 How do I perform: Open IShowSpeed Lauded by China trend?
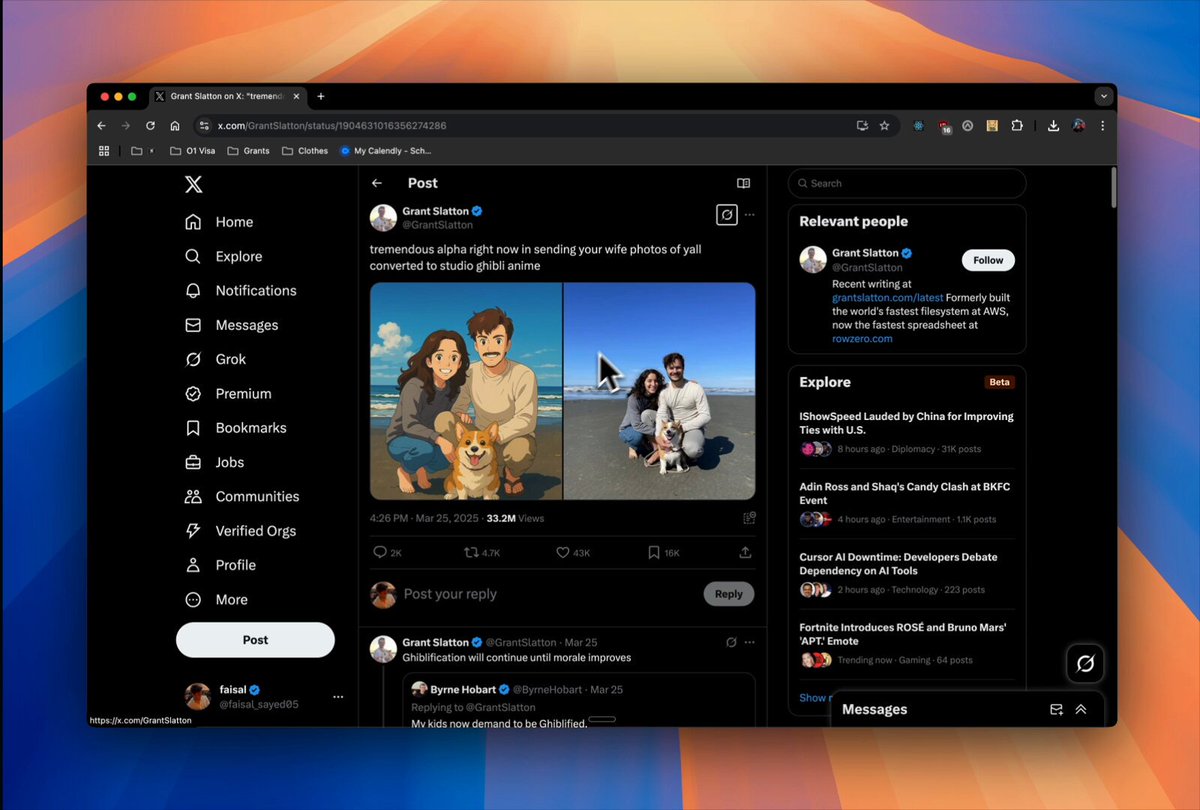(x=906, y=432)
